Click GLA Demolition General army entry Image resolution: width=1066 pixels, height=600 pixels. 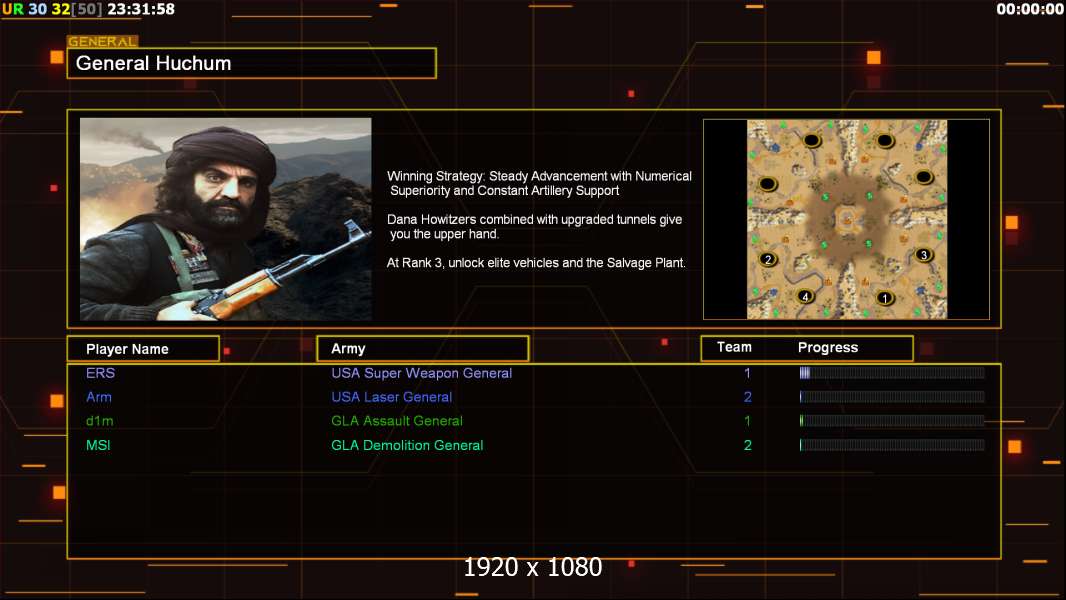click(x=407, y=445)
